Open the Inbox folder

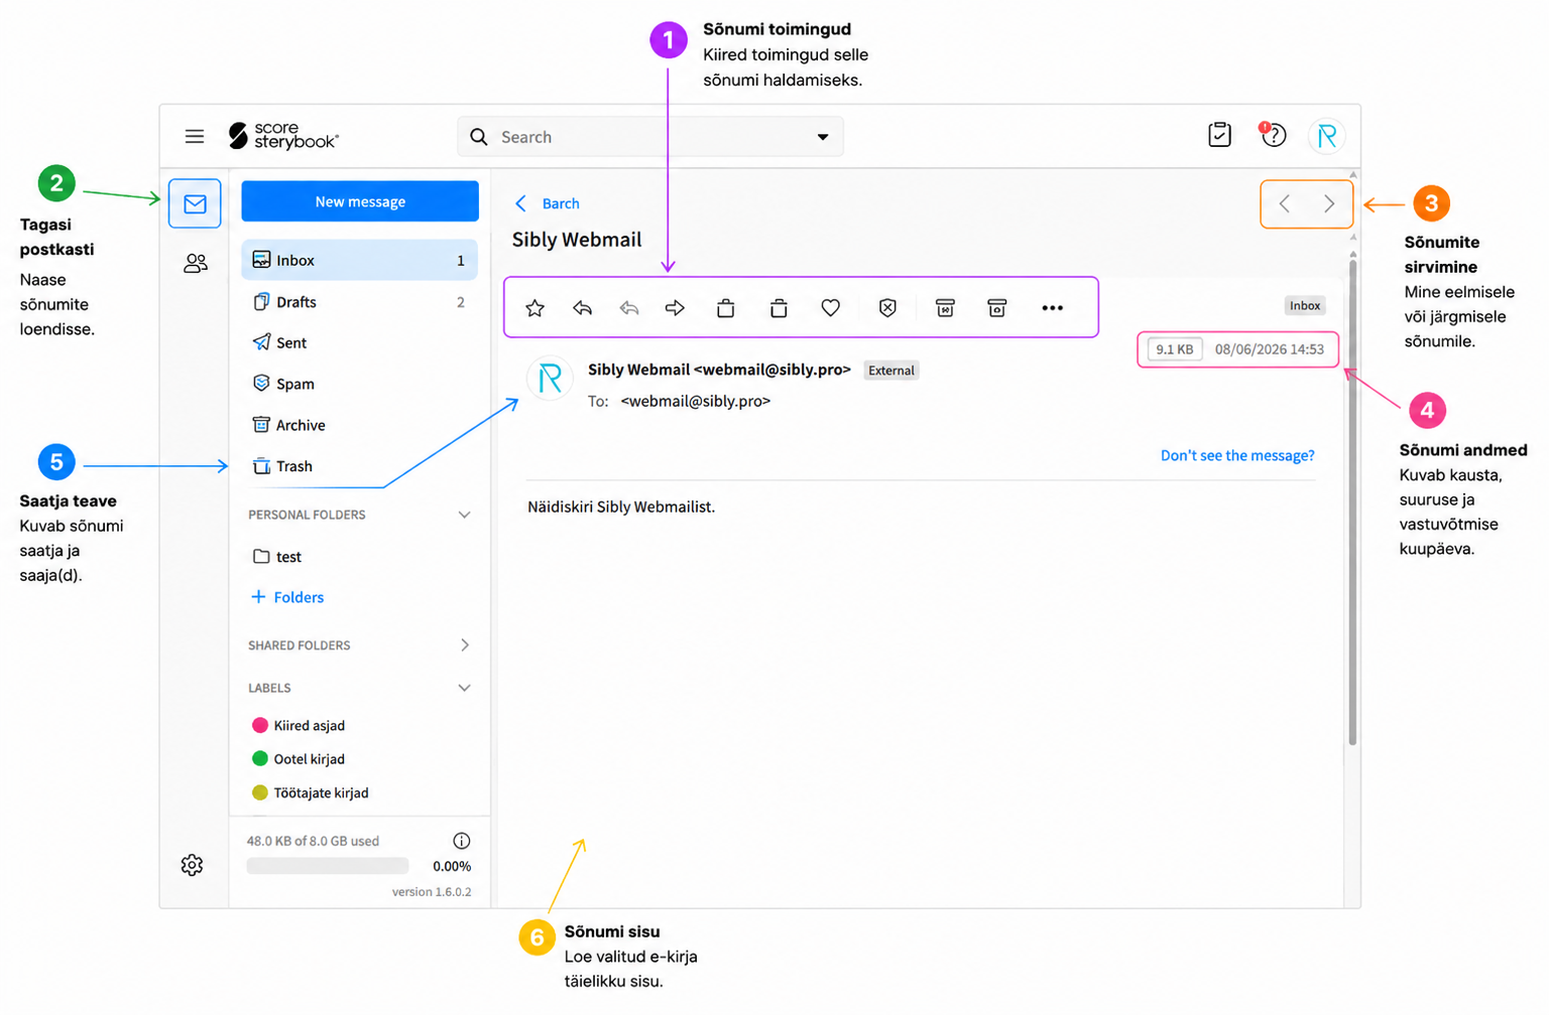pos(359,260)
